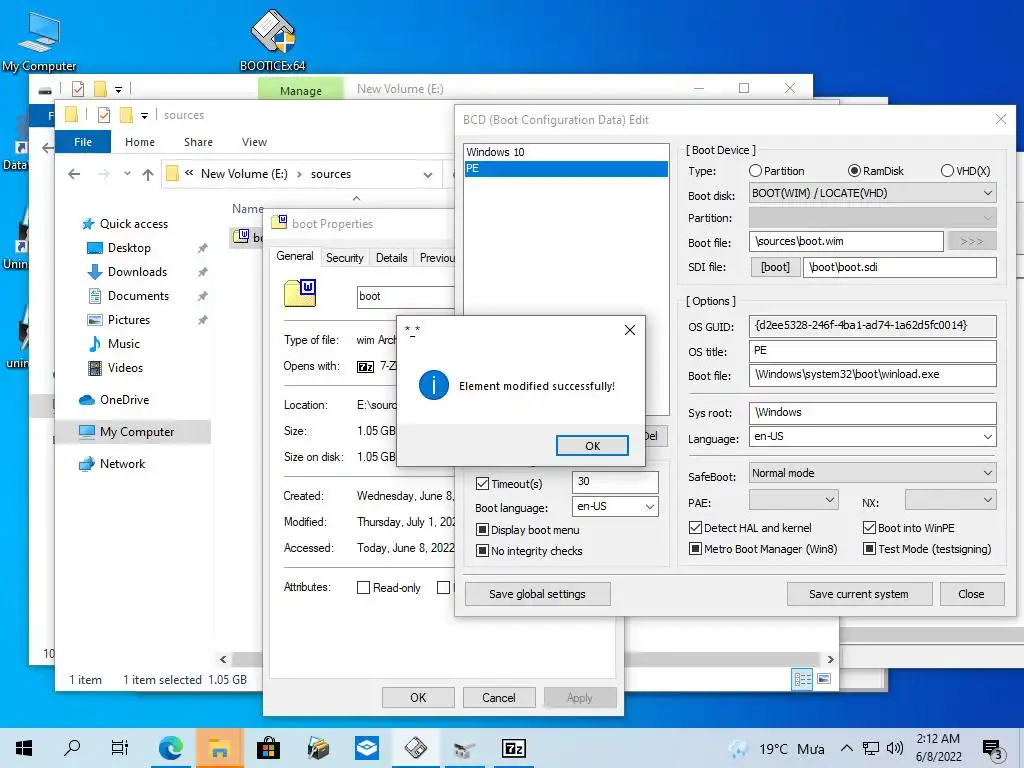
Task: Switch to BOOTICE taskbar icon
Action: click(416, 748)
